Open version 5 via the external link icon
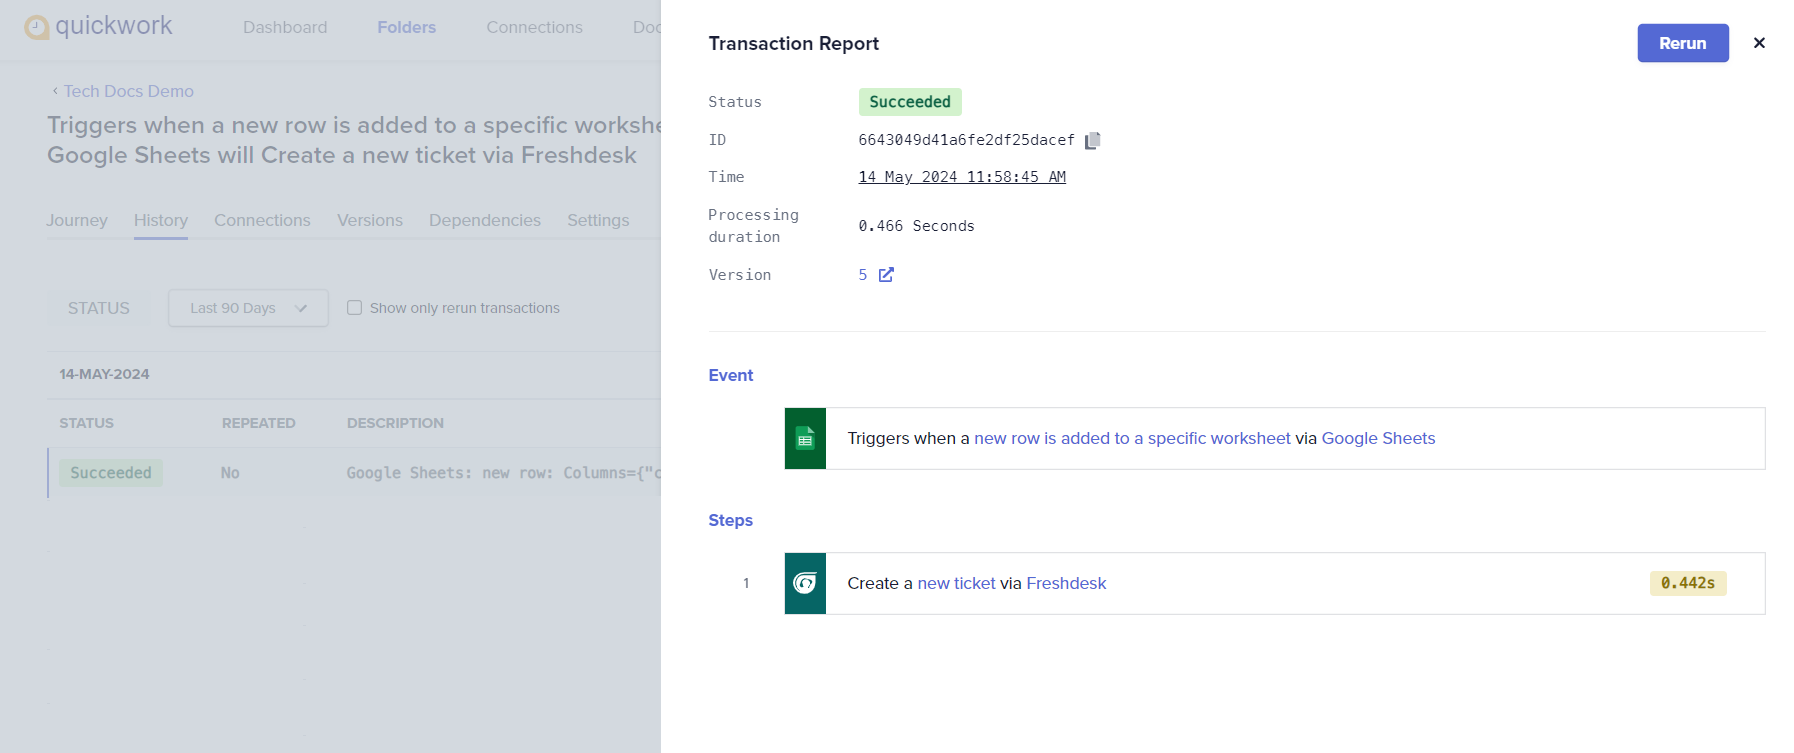1794x753 pixels. (x=886, y=275)
